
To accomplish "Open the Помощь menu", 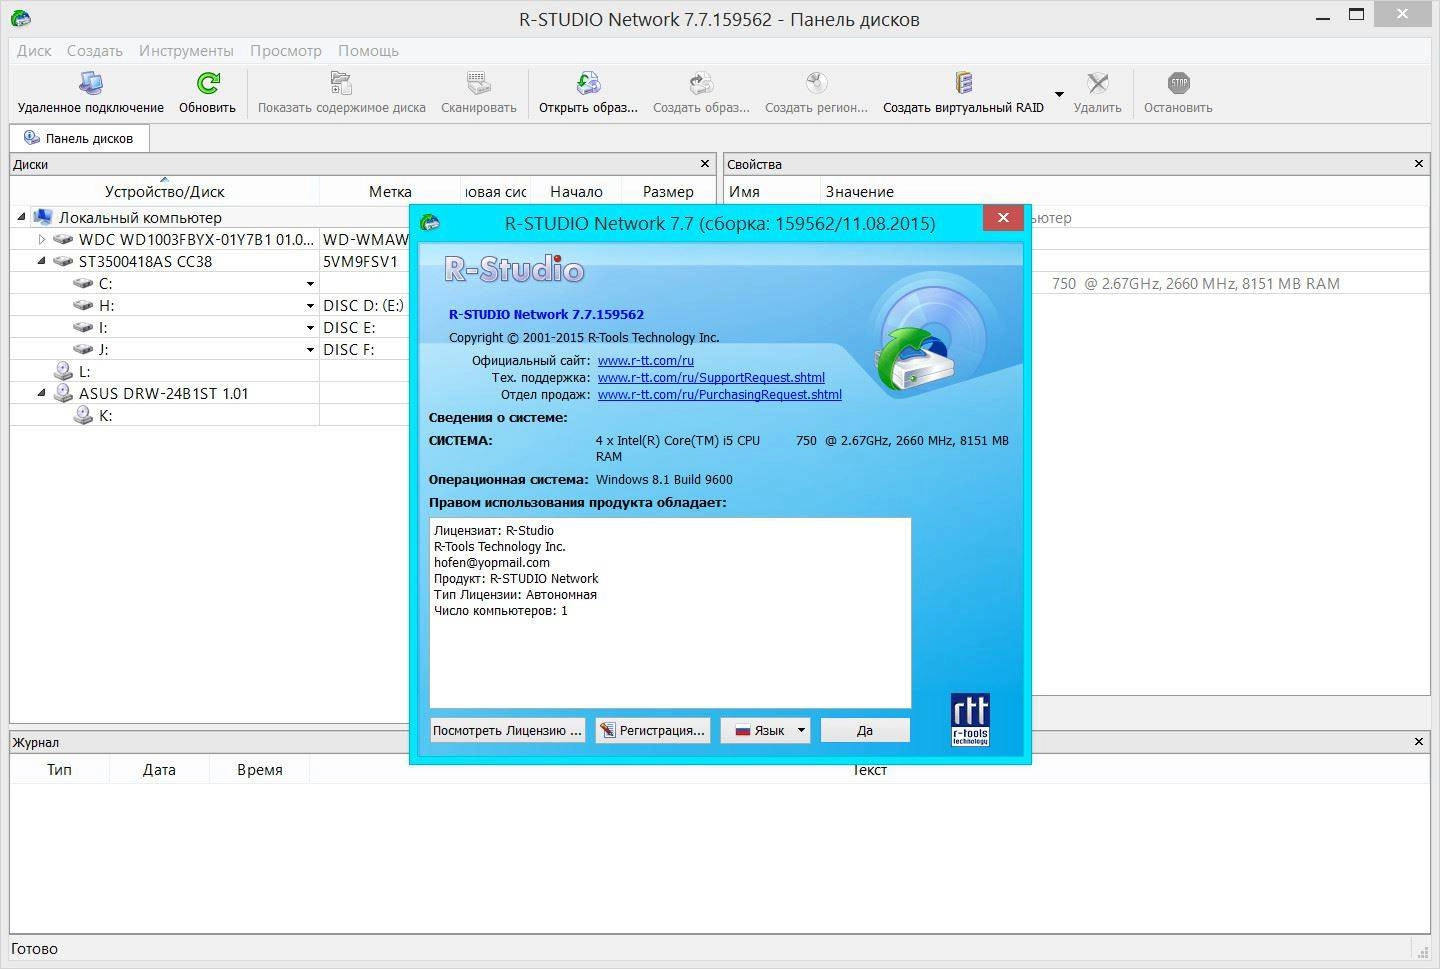I will click(368, 50).
